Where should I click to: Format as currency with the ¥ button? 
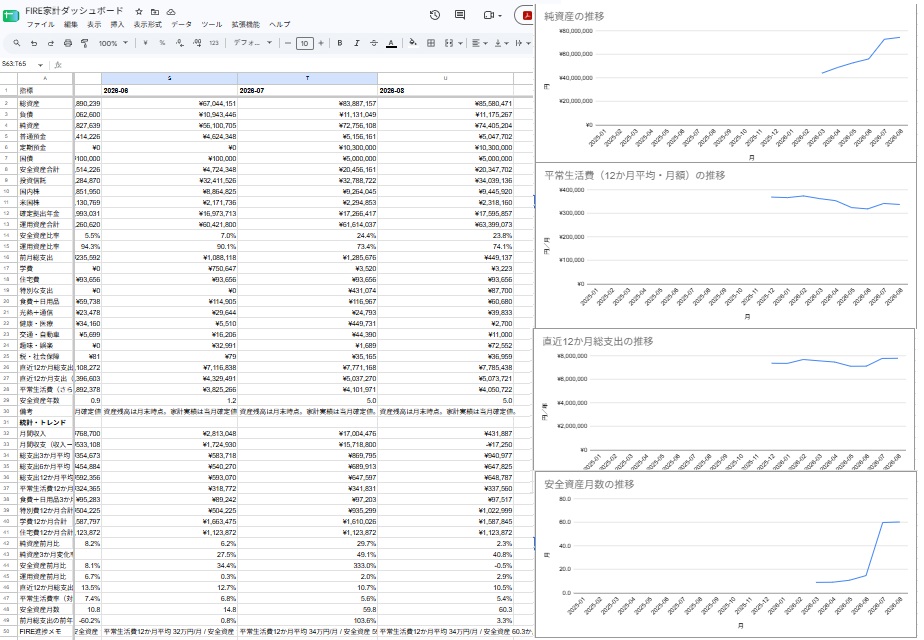point(145,43)
